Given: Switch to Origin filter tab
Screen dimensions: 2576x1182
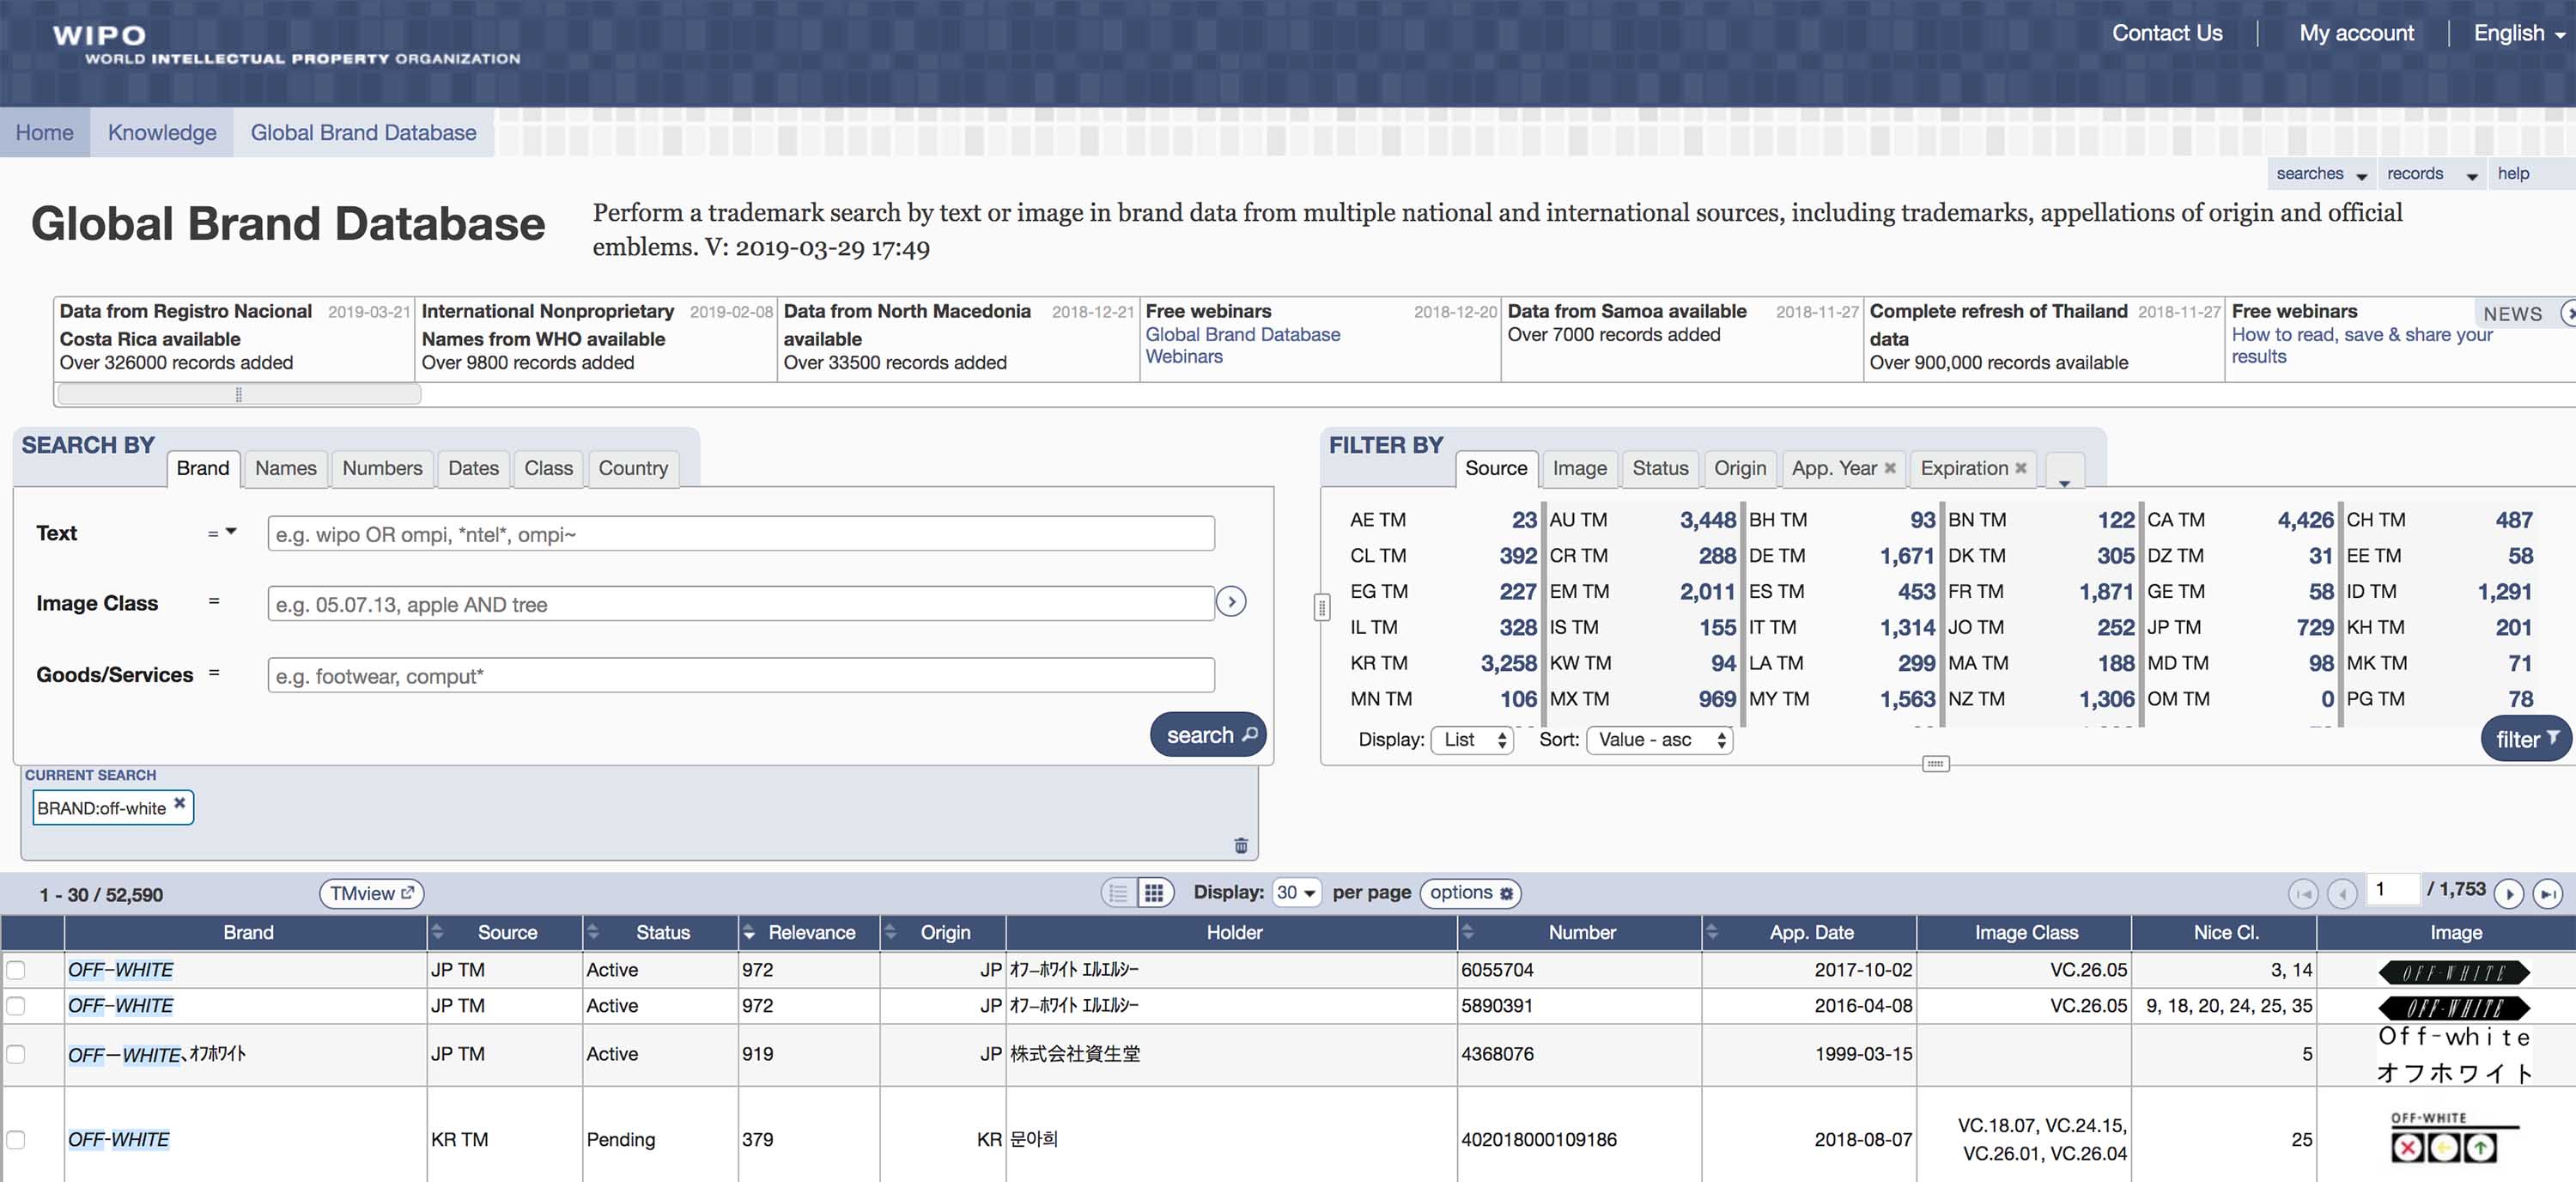Looking at the screenshot, I should point(1740,468).
